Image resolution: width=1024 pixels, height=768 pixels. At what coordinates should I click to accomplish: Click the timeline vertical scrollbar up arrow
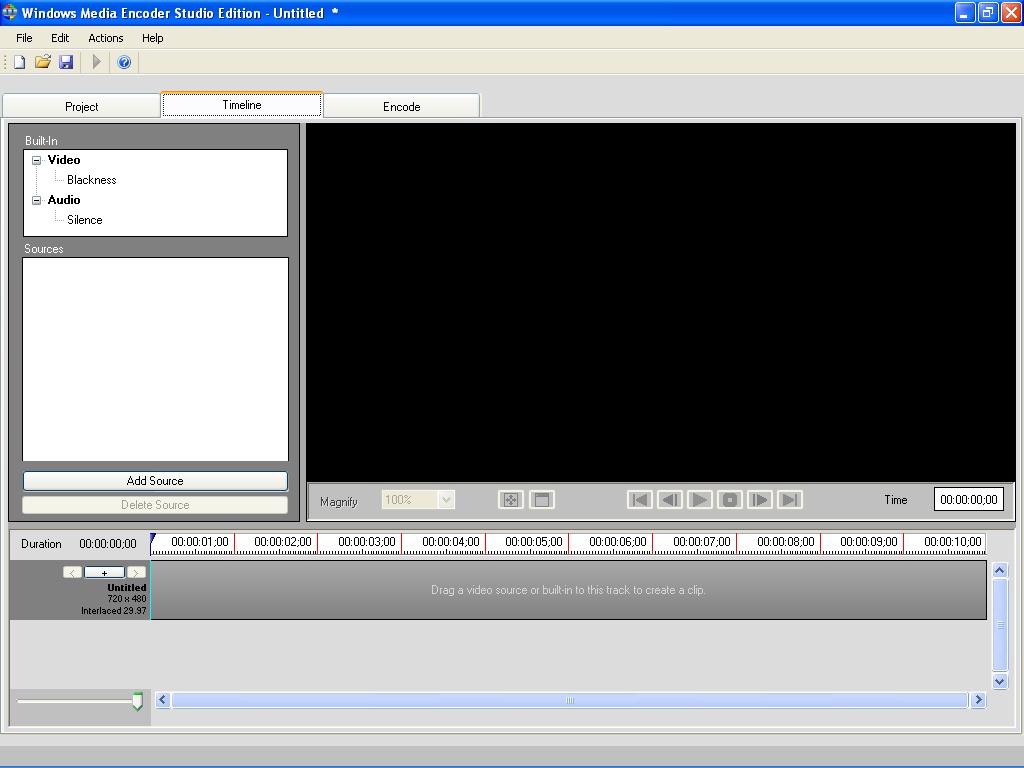[x=1000, y=571]
